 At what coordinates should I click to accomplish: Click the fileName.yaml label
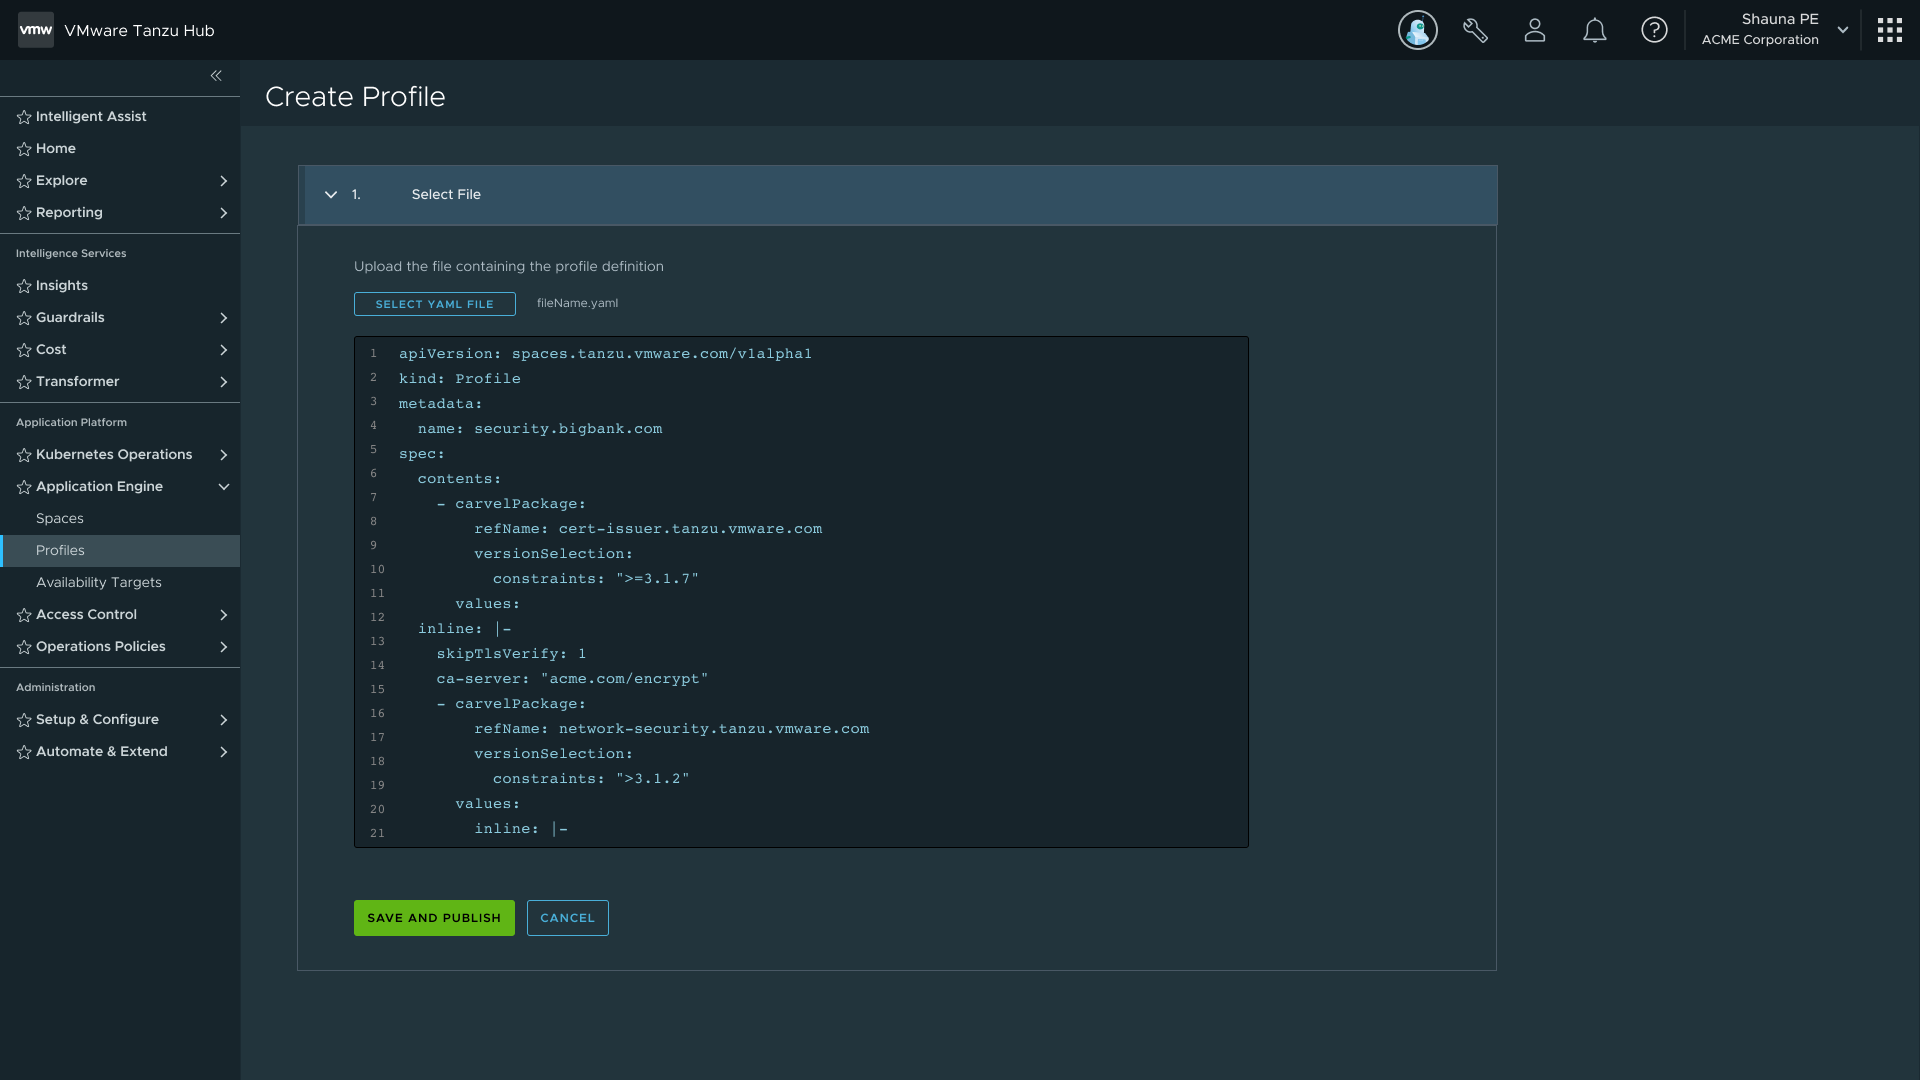[x=577, y=303]
